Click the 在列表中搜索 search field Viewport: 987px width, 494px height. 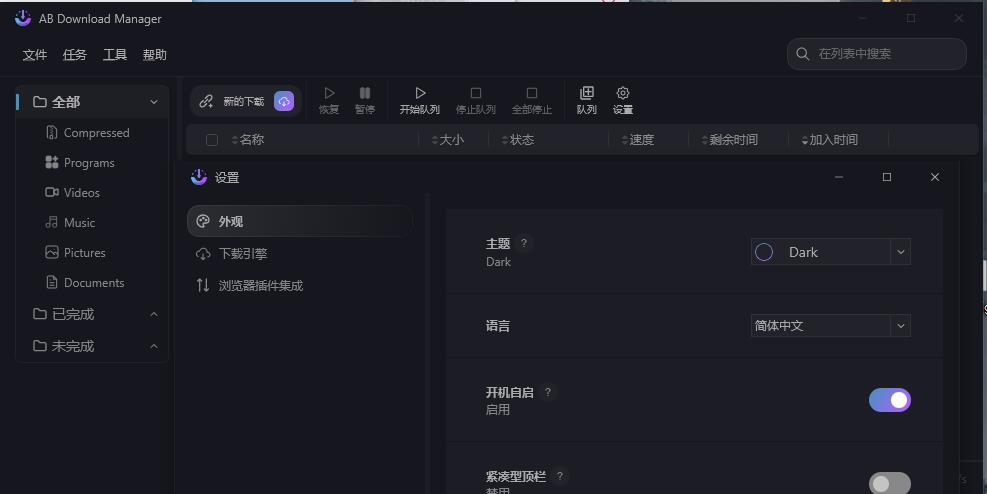pyautogui.click(x=885, y=54)
